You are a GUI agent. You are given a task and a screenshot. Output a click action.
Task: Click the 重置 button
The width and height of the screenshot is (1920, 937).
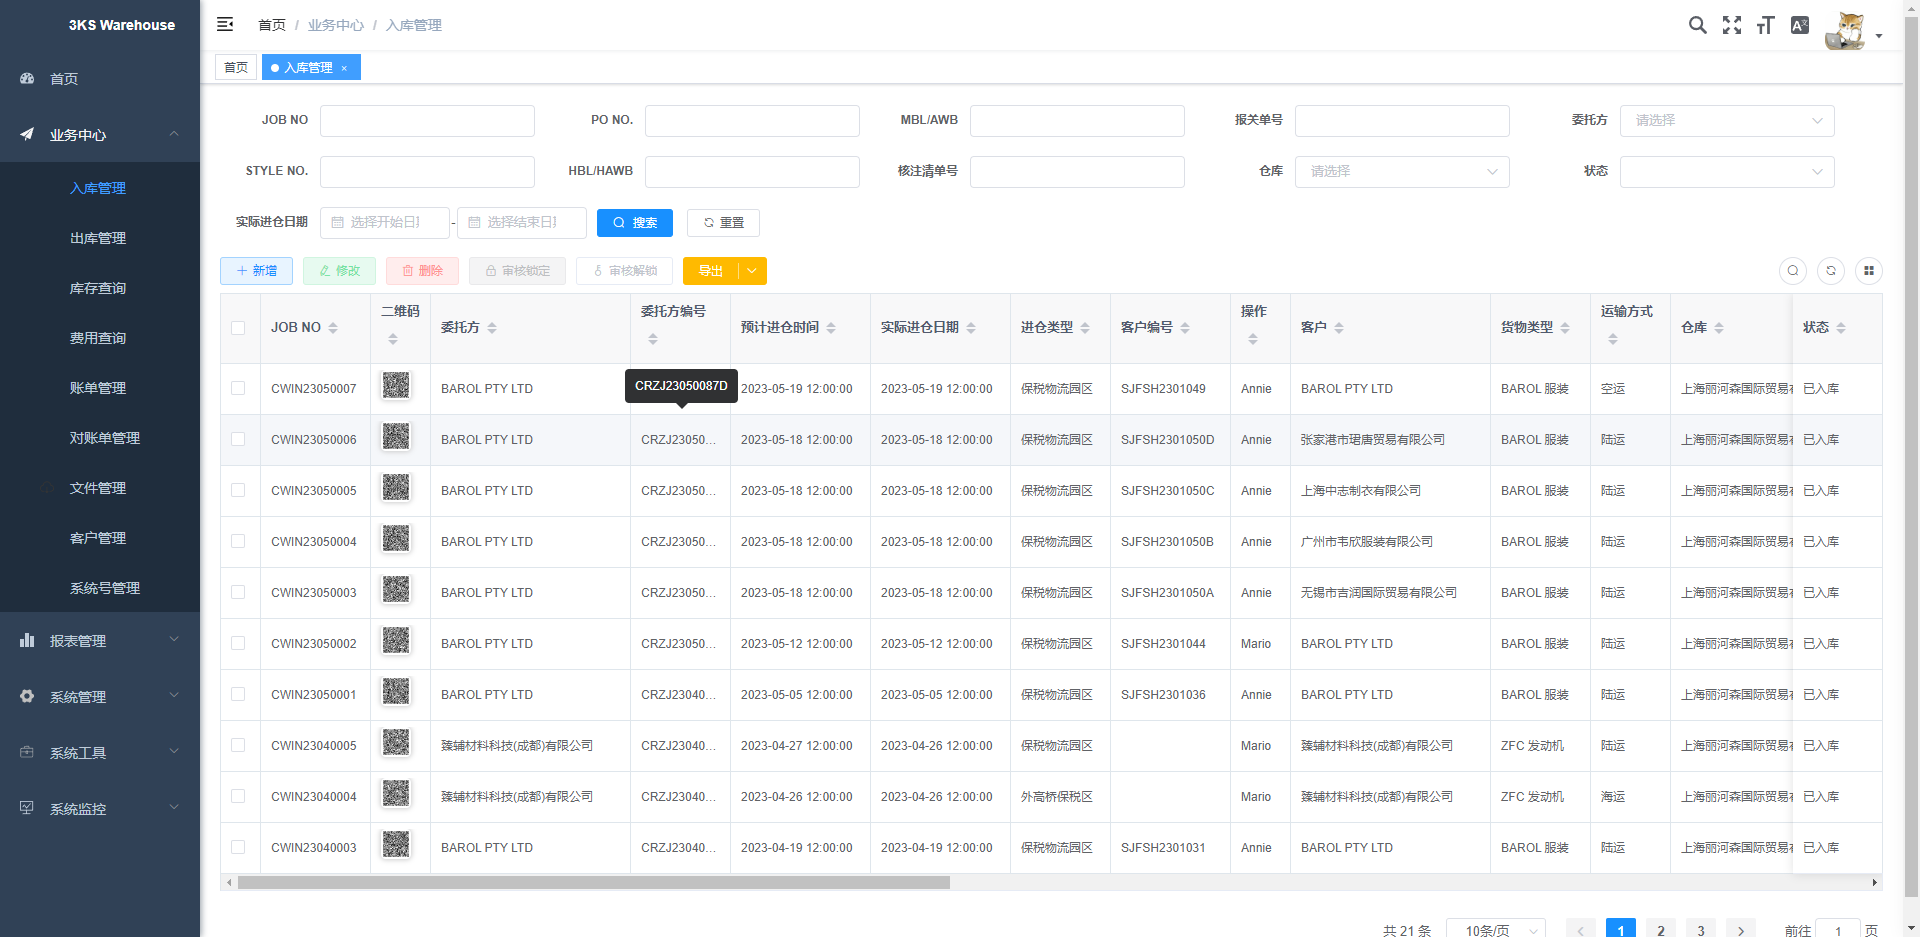click(x=723, y=223)
